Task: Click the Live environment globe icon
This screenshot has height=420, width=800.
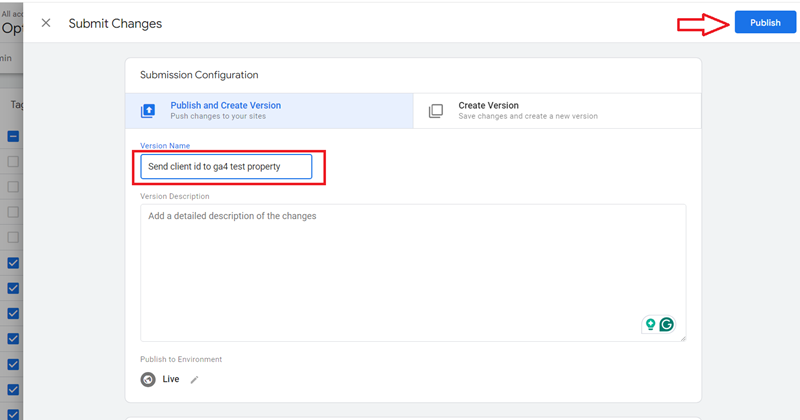Action: tap(148, 379)
